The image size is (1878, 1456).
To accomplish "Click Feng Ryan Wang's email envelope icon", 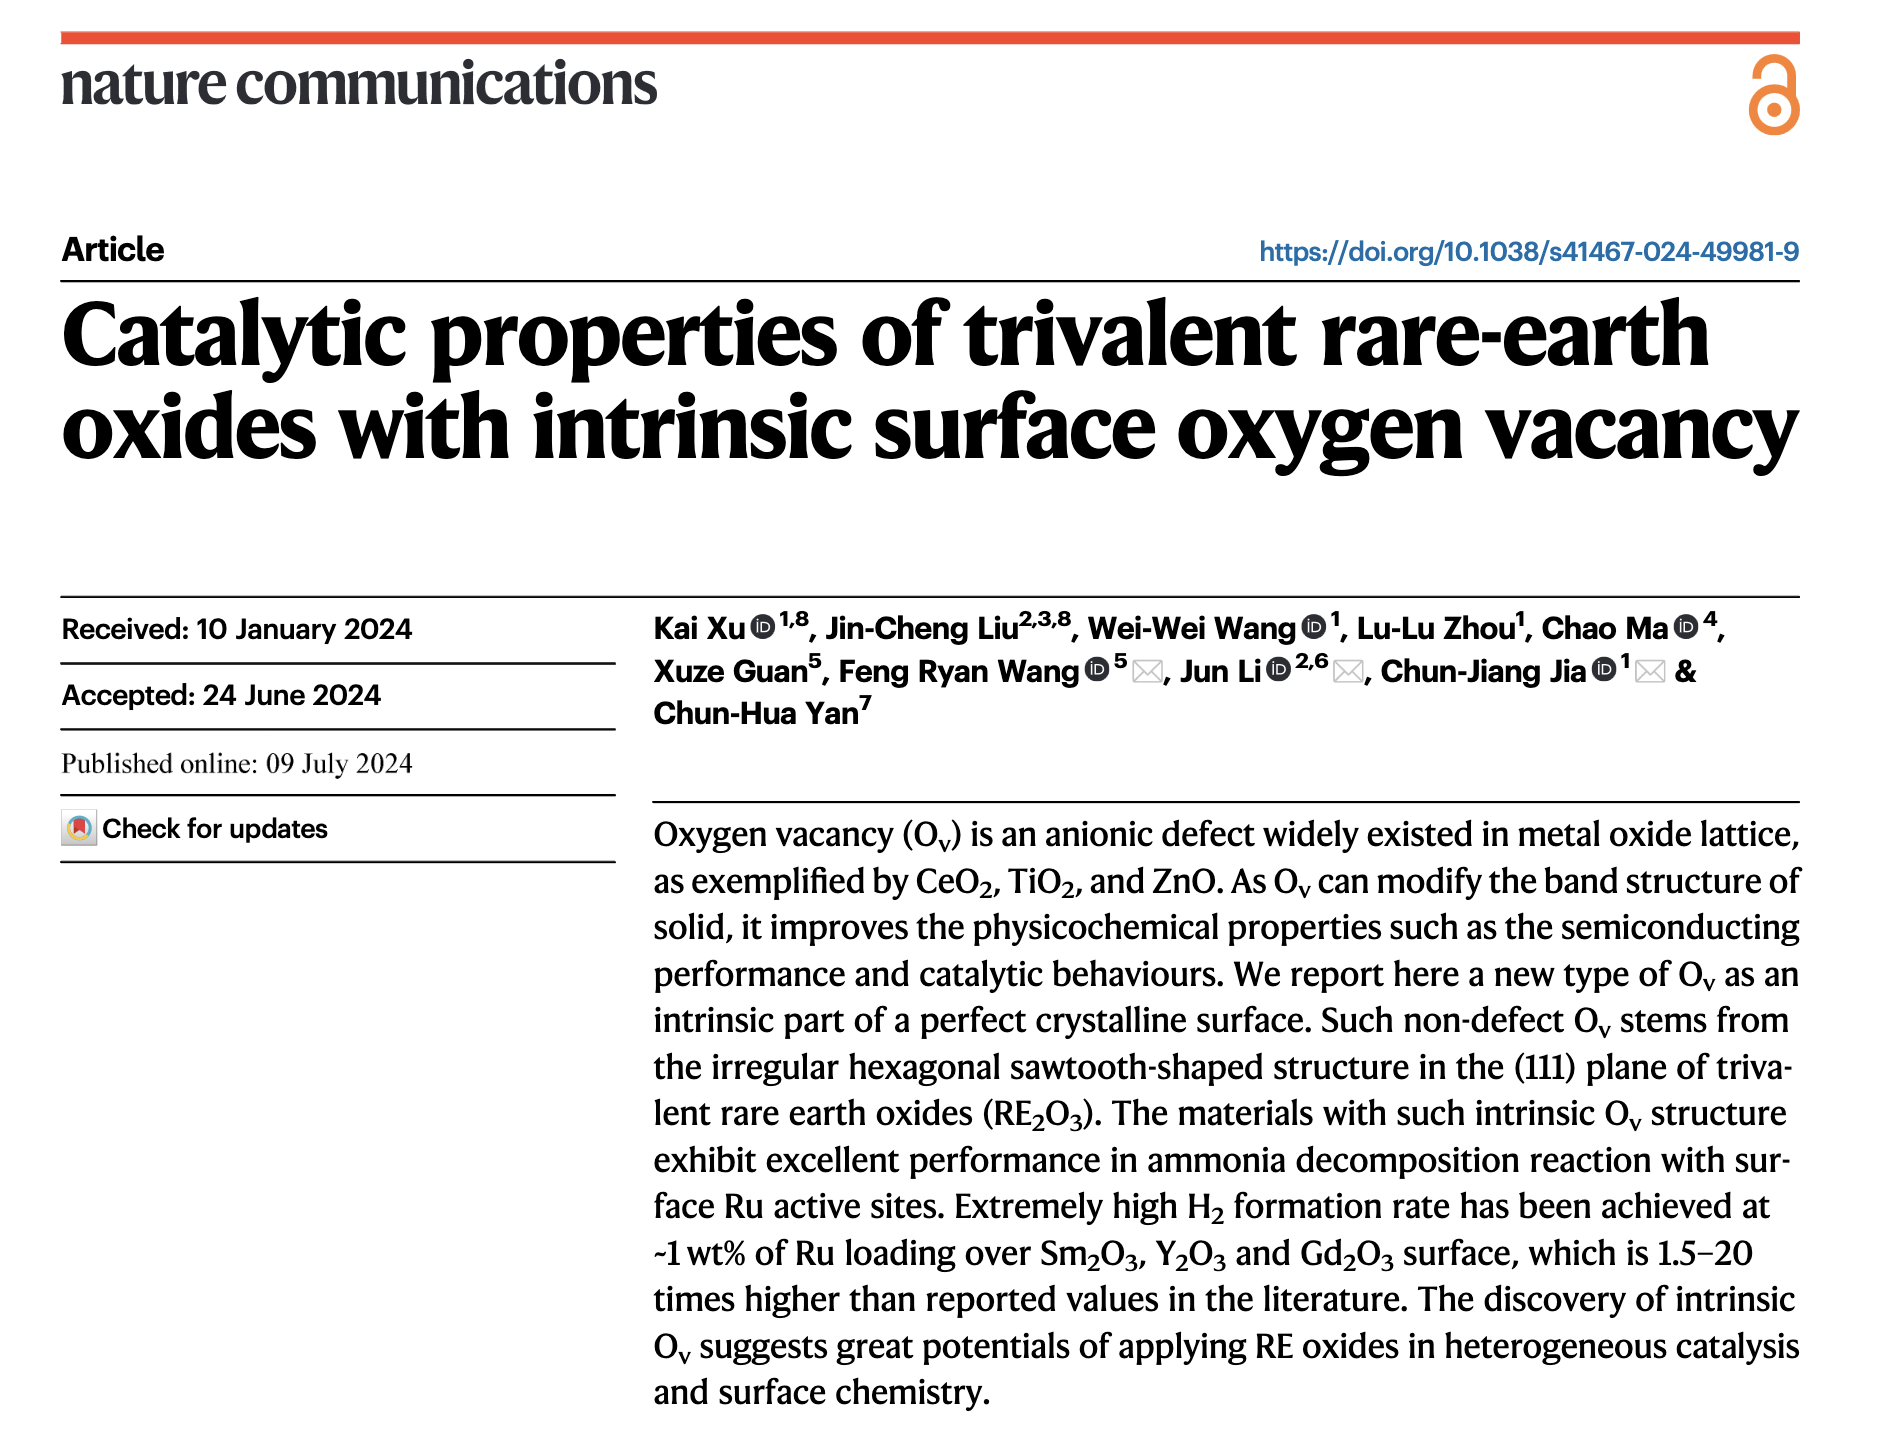I will [1147, 672].
